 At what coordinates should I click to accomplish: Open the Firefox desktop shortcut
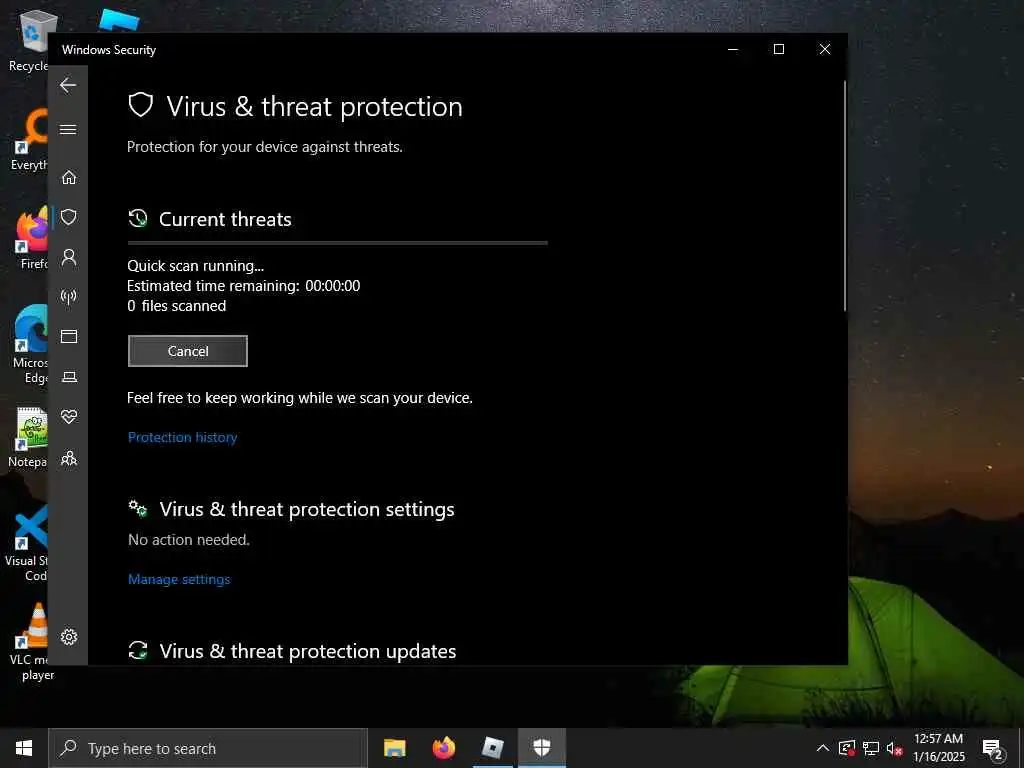pos(29,238)
